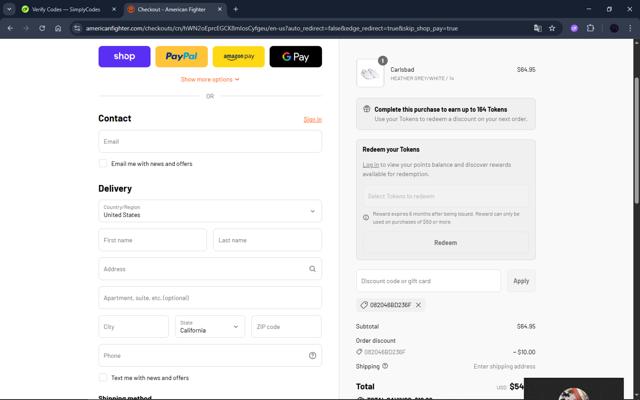Screen dimensions: 640x400
Task: Pay with Amazon Pay button
Action: [x=238, y=56]
